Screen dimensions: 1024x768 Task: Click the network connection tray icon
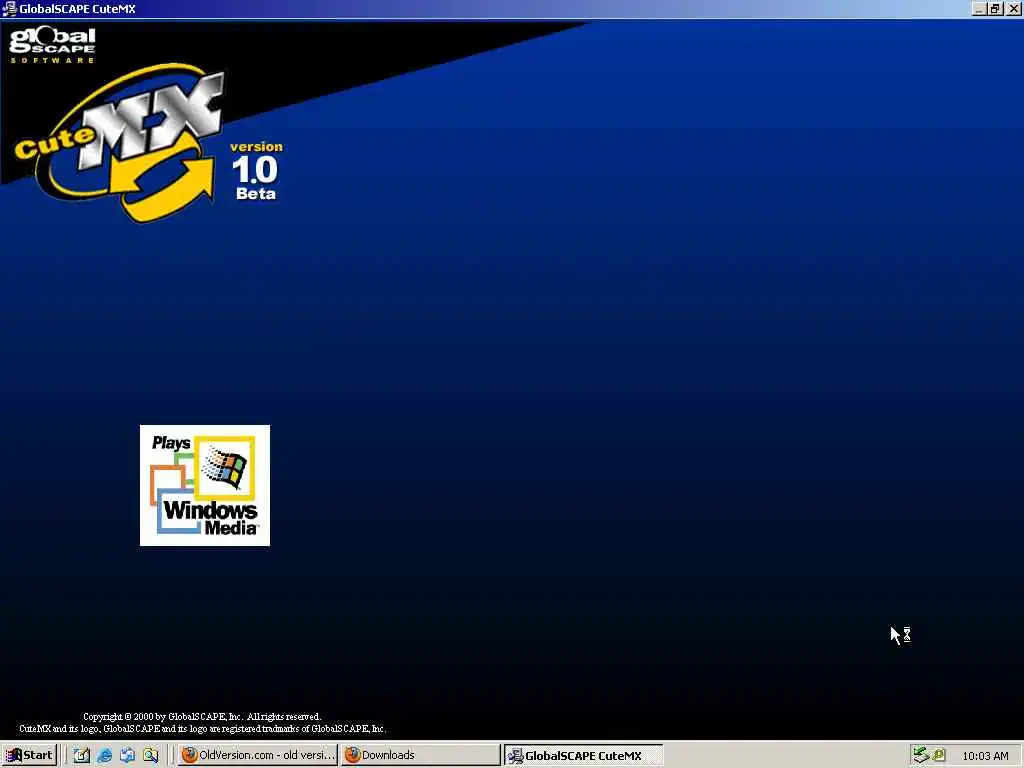[921, 755]
